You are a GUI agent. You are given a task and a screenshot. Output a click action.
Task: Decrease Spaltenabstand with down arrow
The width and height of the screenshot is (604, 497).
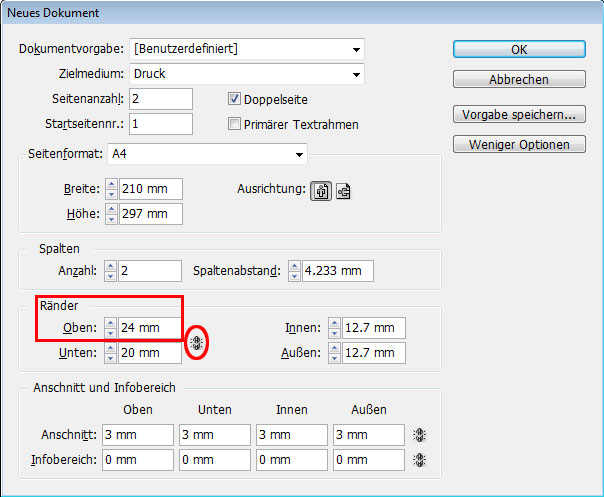pos(294,276)
